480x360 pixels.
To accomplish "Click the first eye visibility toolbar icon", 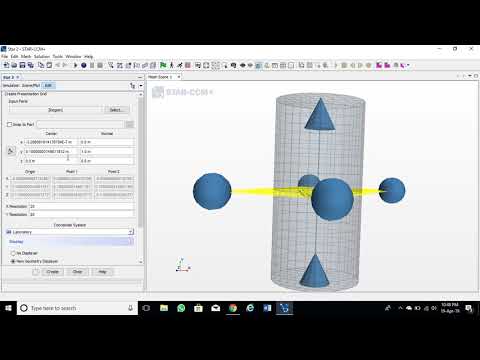I will (243, 65).
